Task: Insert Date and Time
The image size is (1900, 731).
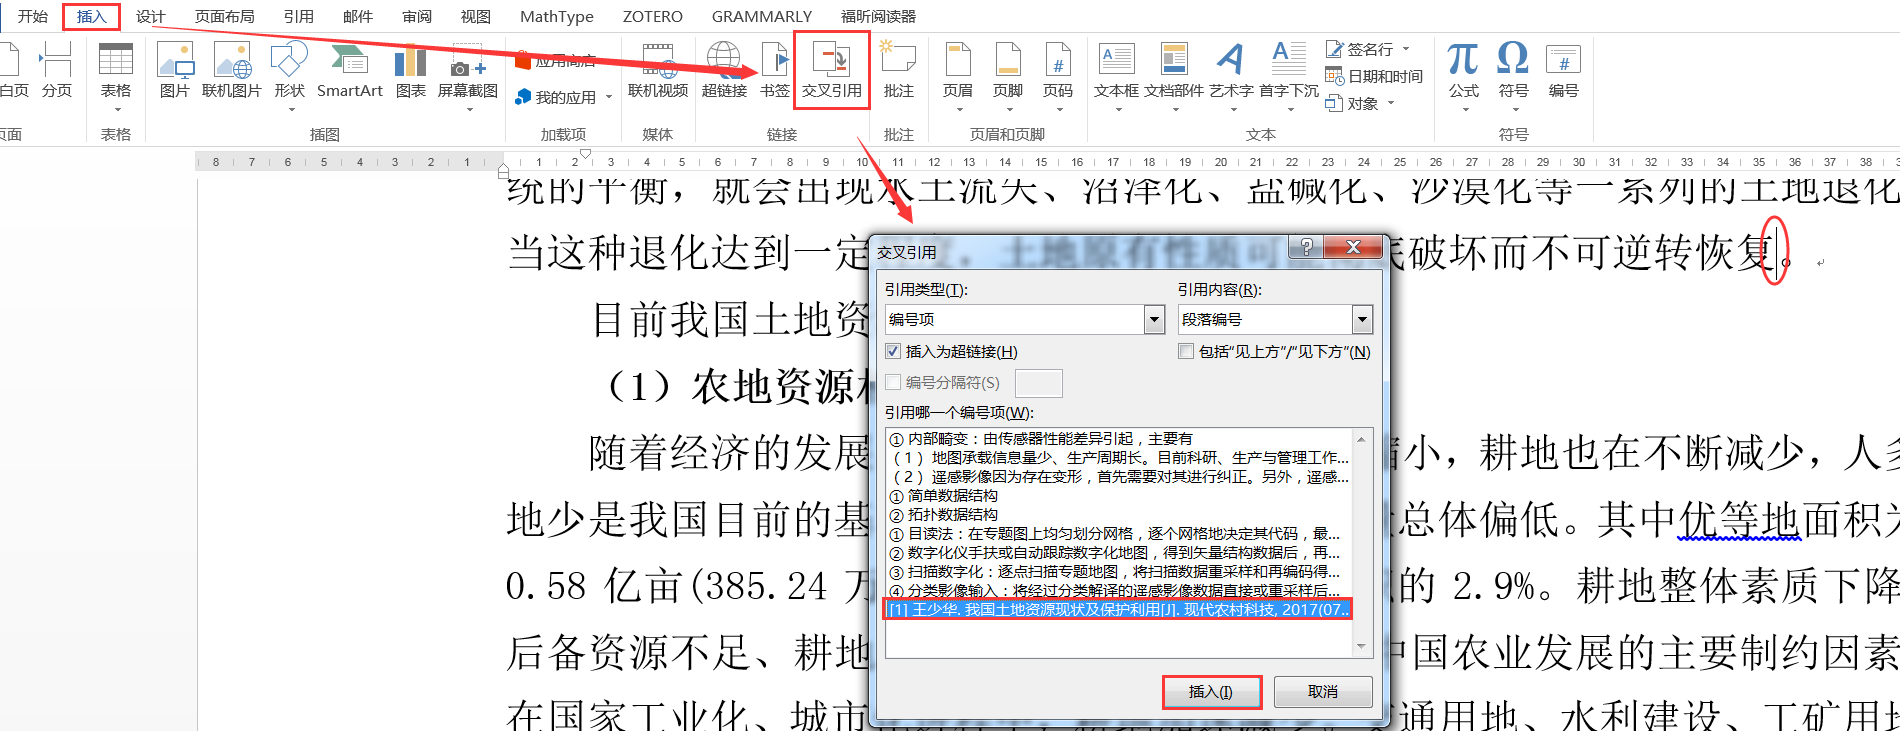Action: 1374,76
